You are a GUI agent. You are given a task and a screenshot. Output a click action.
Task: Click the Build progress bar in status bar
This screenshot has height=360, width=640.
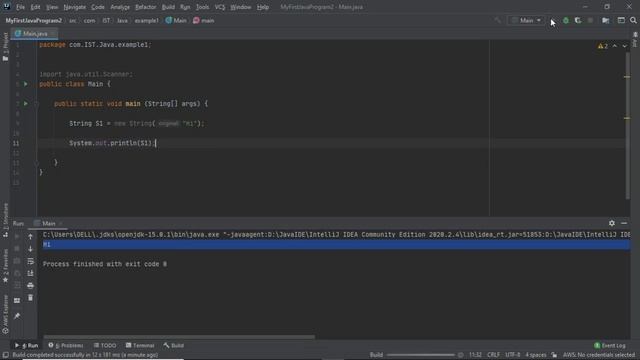click(420, 355)
